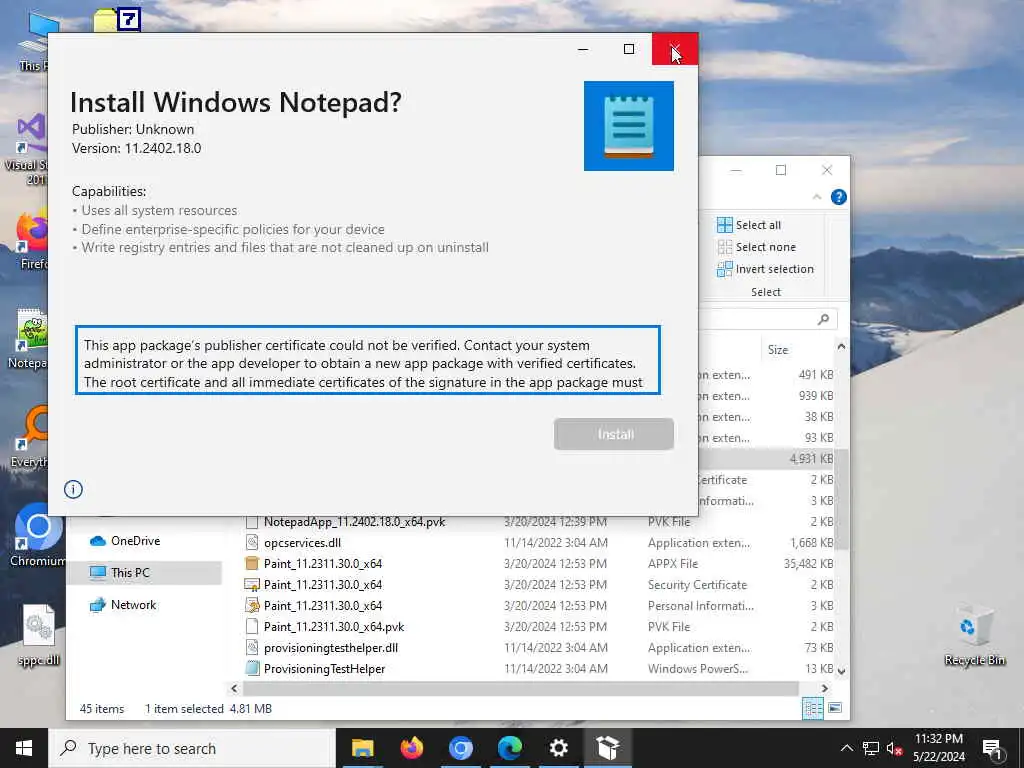
Task: Click the muted volume tray icon
Action: tap(894, 748)
